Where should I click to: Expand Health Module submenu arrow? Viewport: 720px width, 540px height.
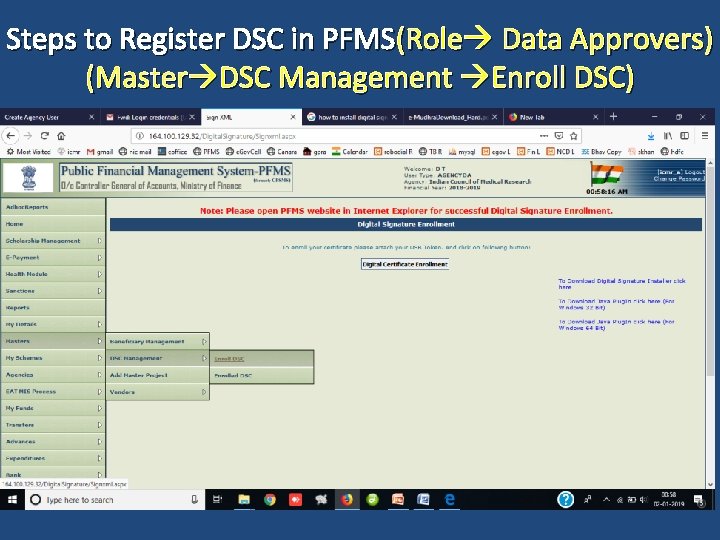click(x=100, y=274)
